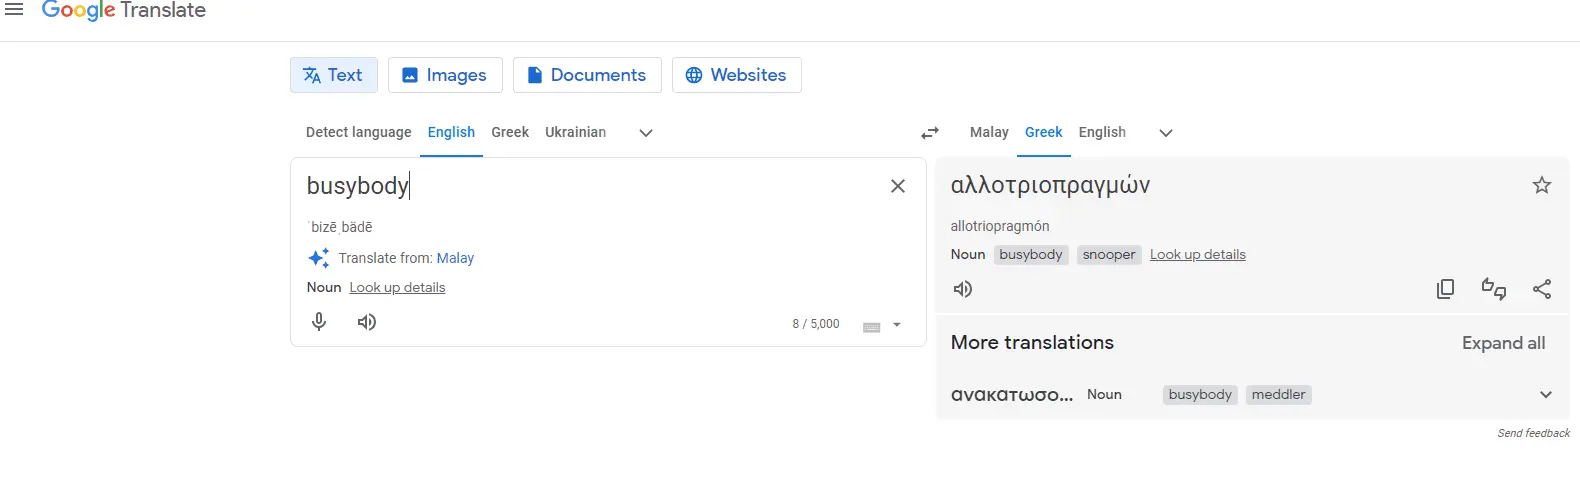Listen to source text pronunciation
1580x480 pixels.
(367, 322)
